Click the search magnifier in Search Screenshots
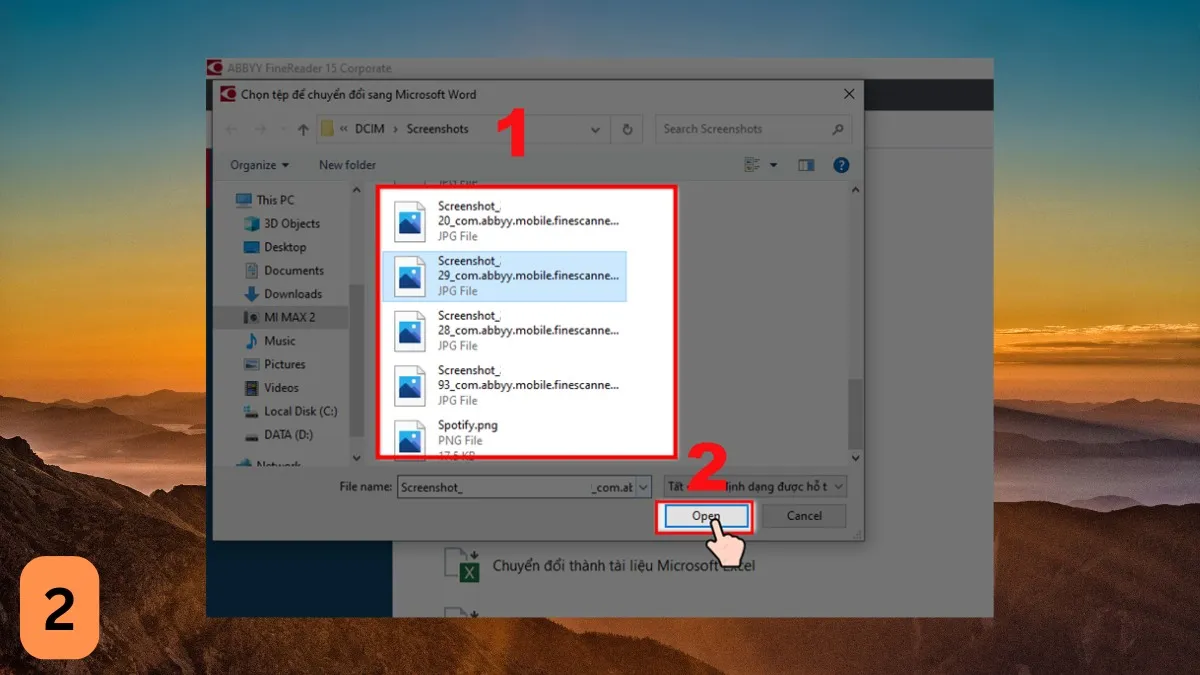Image resolution: width=1200 pixels, height=675 pixels. pyautogui.click(x=838, y=128)
